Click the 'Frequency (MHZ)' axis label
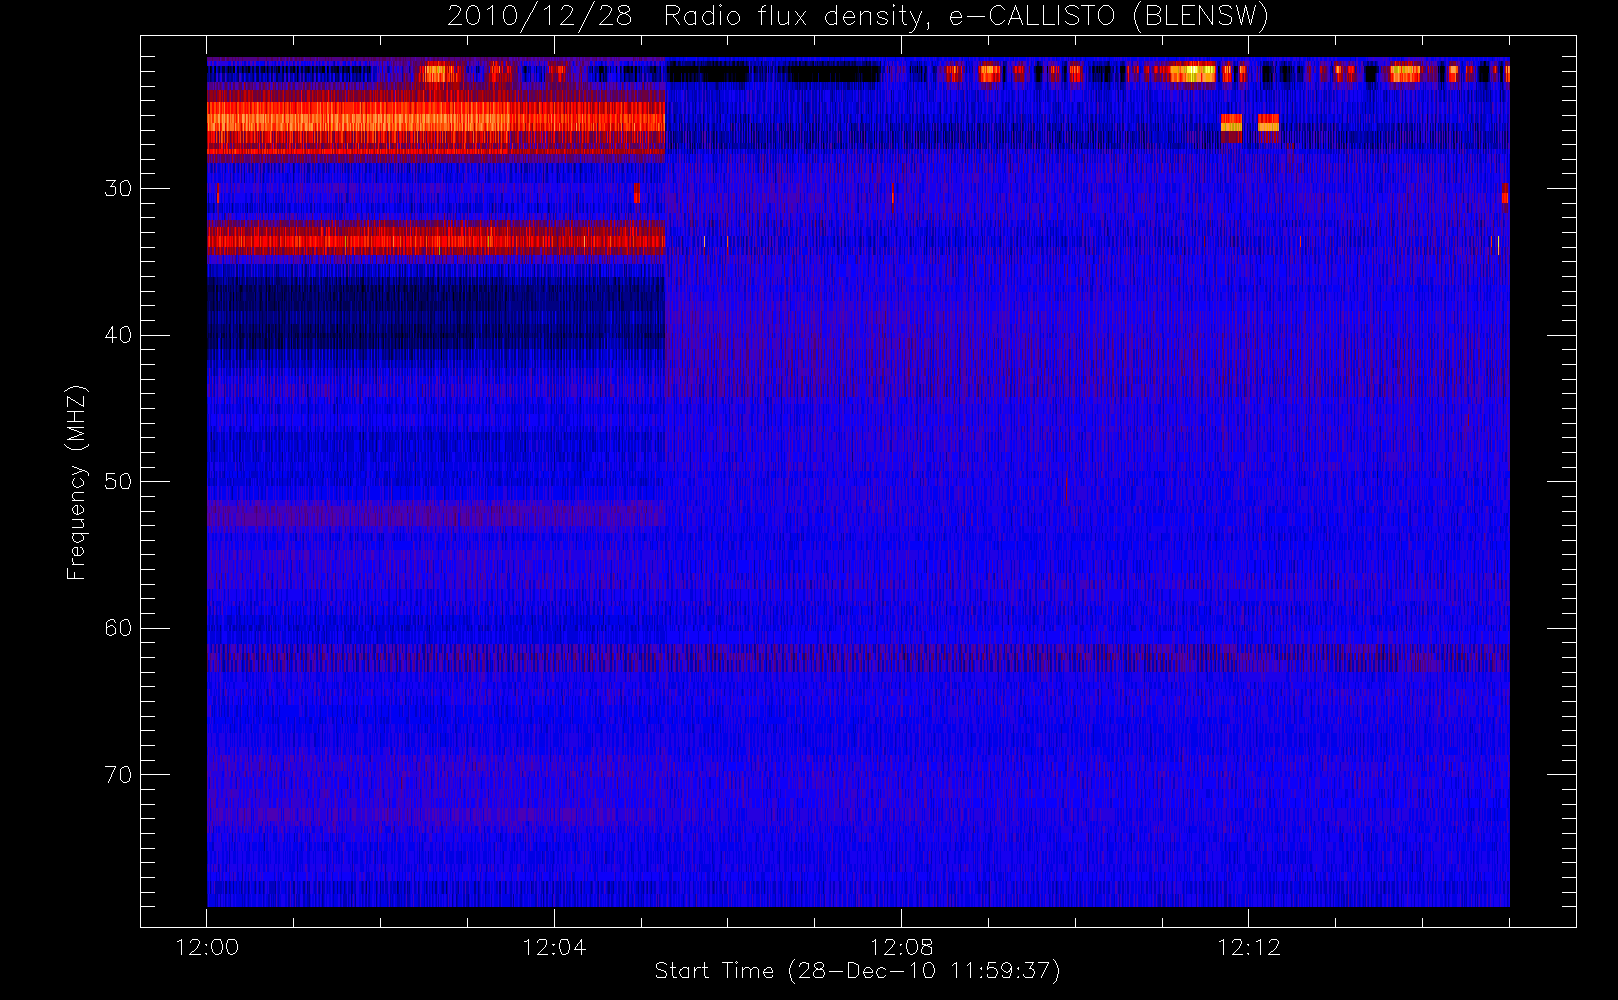This screenshot has width=1618, height=1000. point(76,482)
